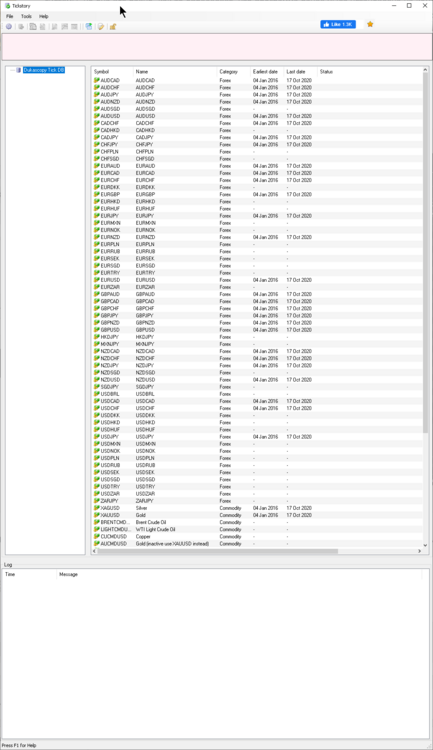Image resolution: width=433 pixels, height=750 pixels.
Task: Click the icon next to EURUSD symbol
Action: pyautogui.click(x=97, y=280)
